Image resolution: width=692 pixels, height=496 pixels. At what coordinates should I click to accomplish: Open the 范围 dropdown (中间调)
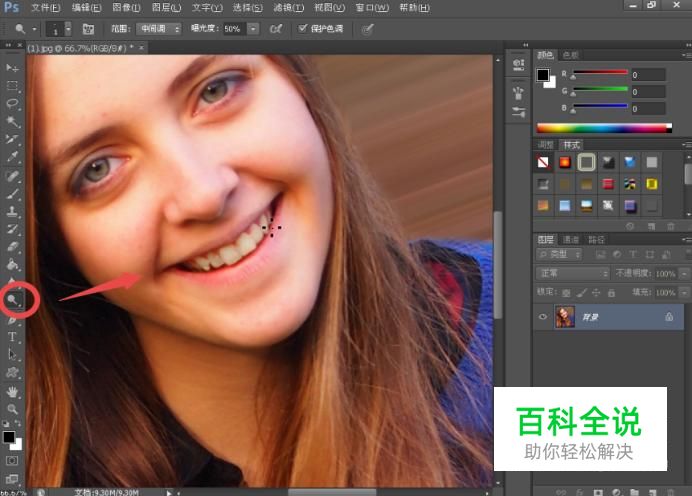click(x=158, y=29)
